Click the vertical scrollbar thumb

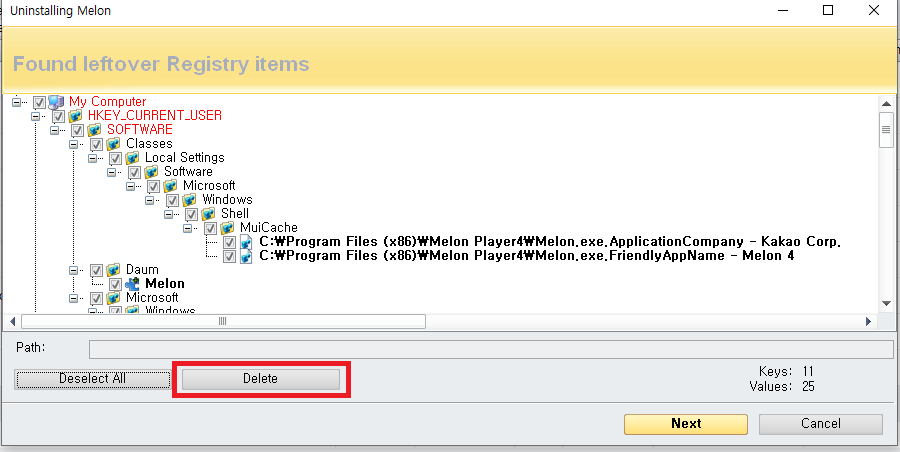pos(886,130)
